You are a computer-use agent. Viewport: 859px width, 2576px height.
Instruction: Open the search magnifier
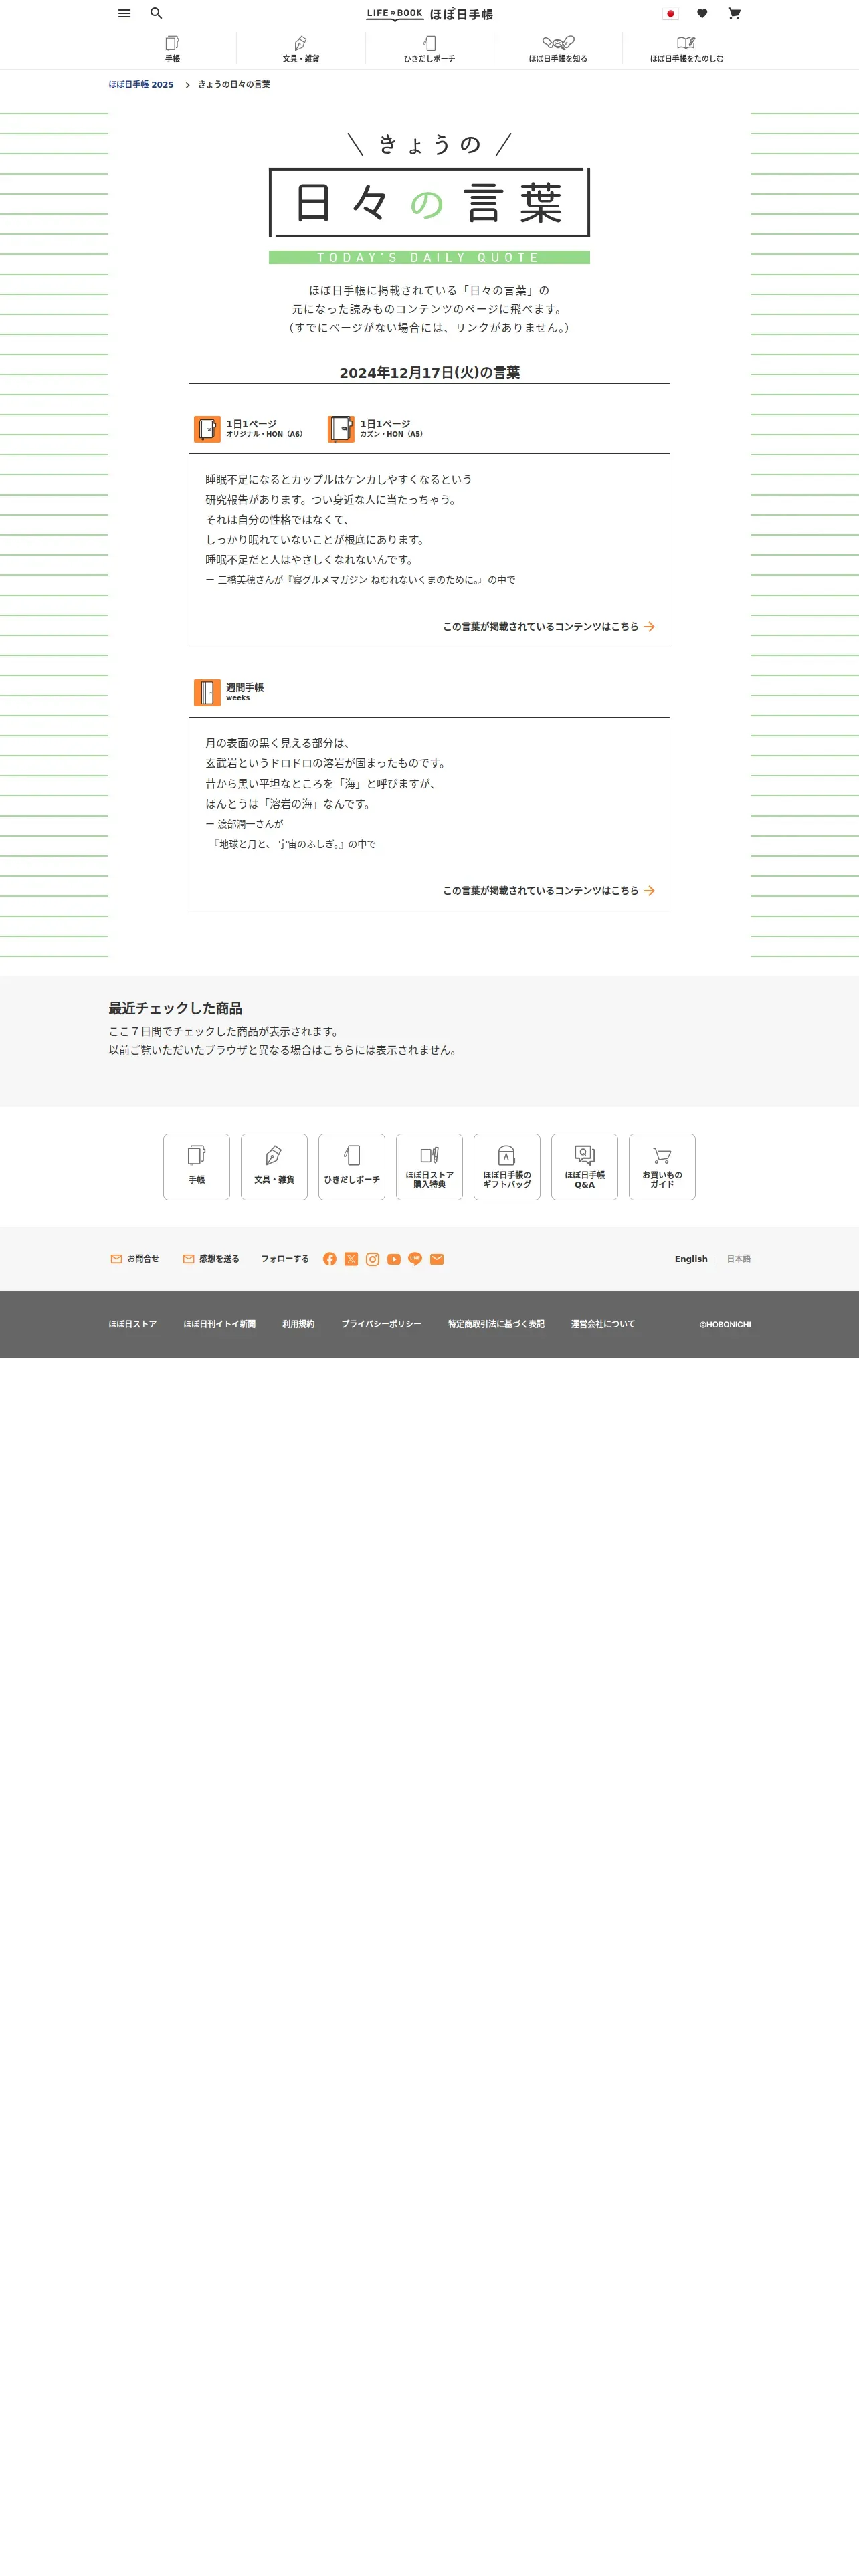[x=156, y=14]
